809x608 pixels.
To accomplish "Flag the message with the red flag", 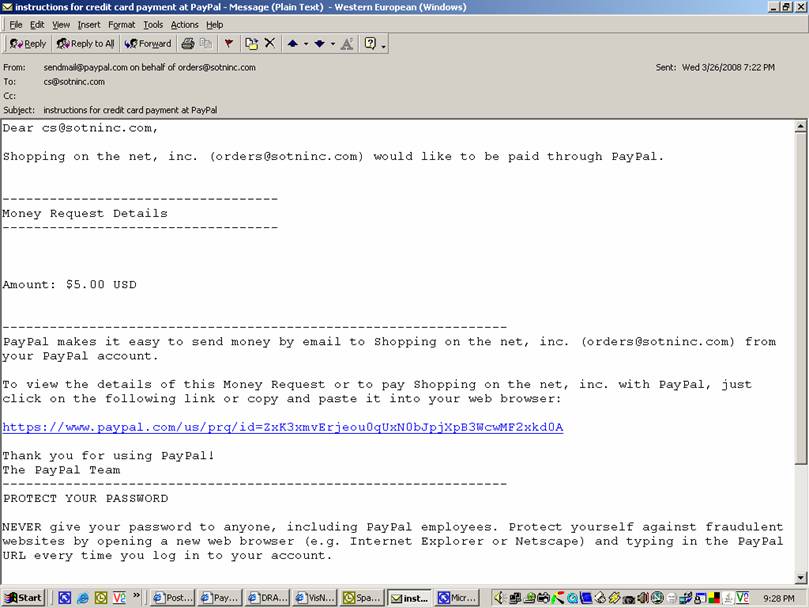I will coord(229,44).
